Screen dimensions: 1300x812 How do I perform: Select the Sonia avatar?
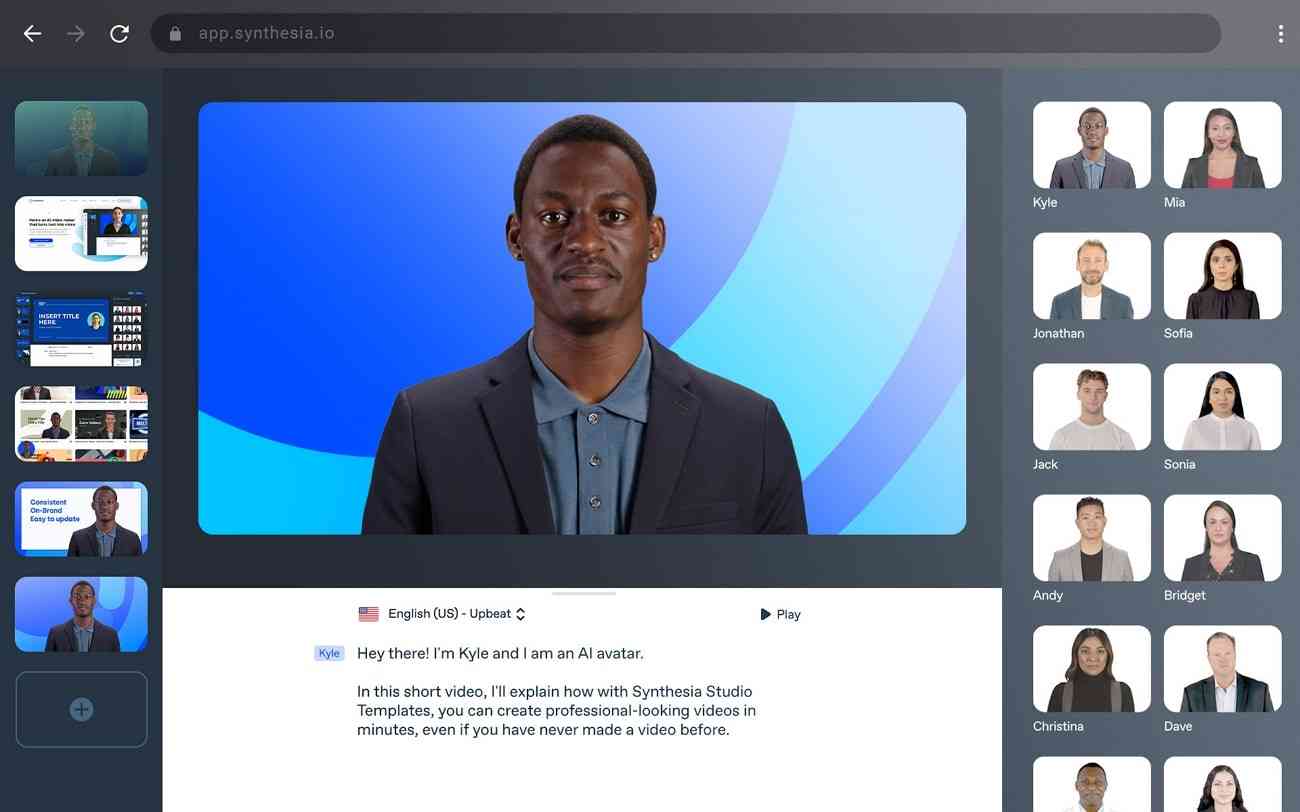(1222, 406)
